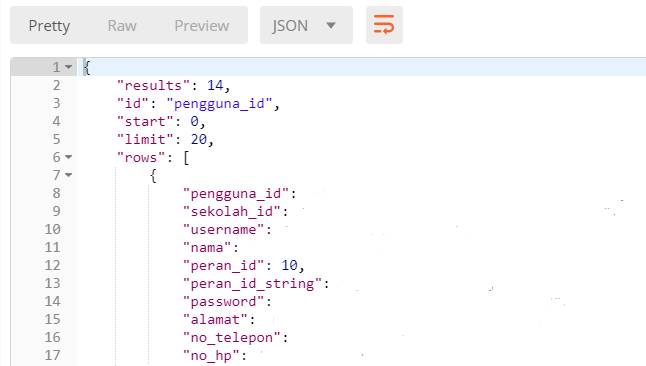
Task: Click the "limit" key text
Action: click(145, 139)
